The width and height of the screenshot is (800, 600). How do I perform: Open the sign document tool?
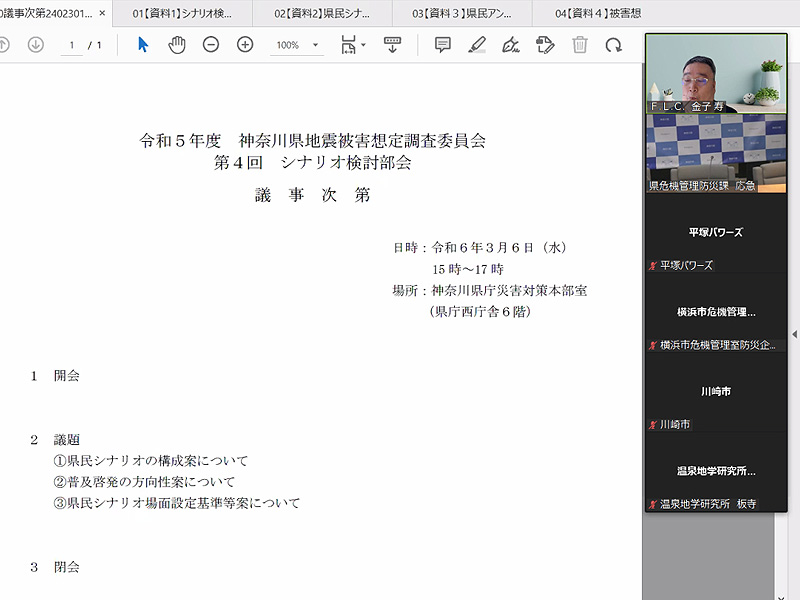511,45
